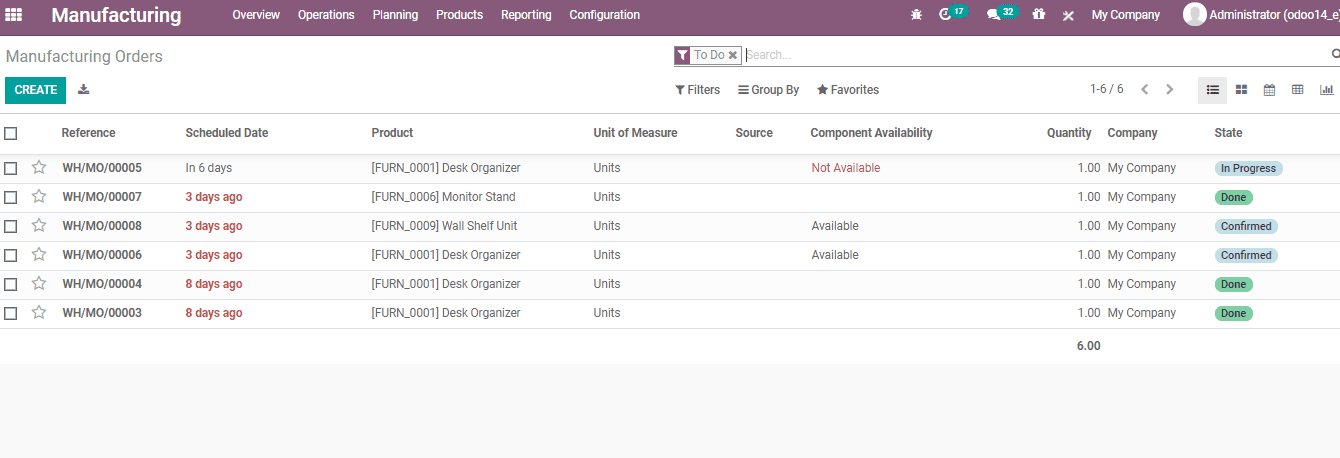The width and height of the screenshot is (1340, 458).
Task: Switch to calendar view
Action: (1269, 90)
